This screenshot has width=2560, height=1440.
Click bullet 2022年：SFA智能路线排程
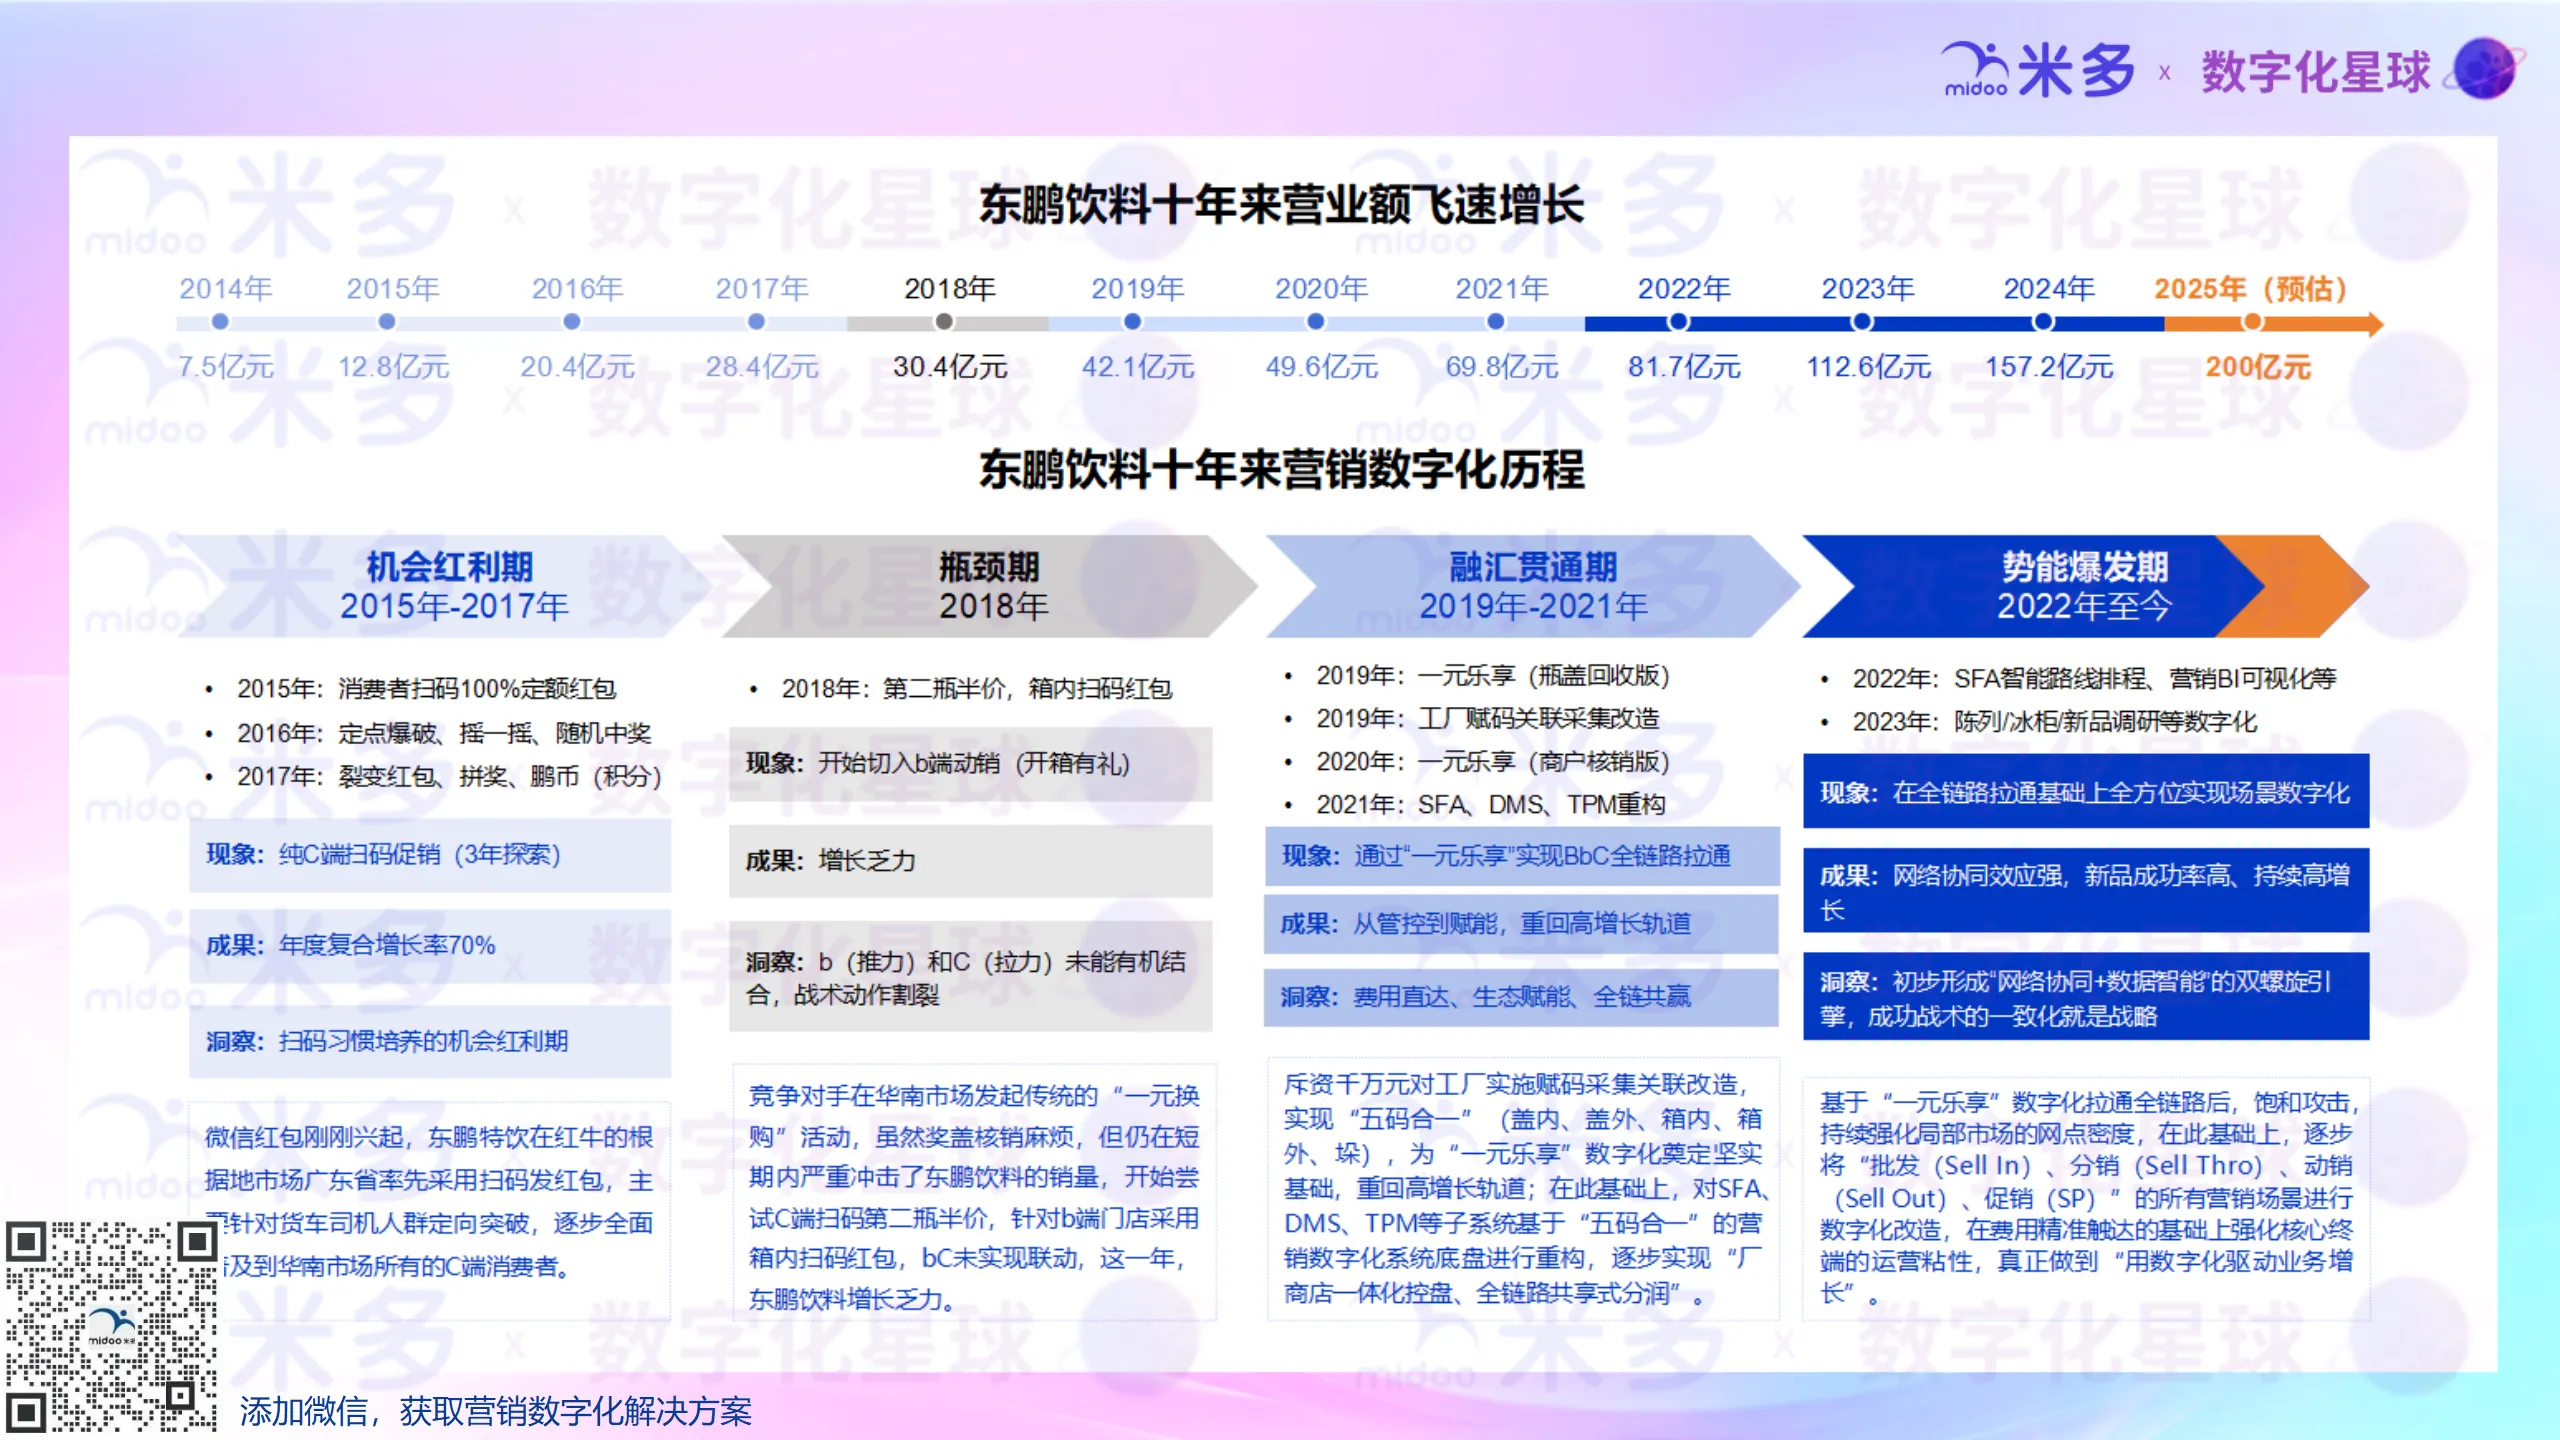click(2094, 679)
